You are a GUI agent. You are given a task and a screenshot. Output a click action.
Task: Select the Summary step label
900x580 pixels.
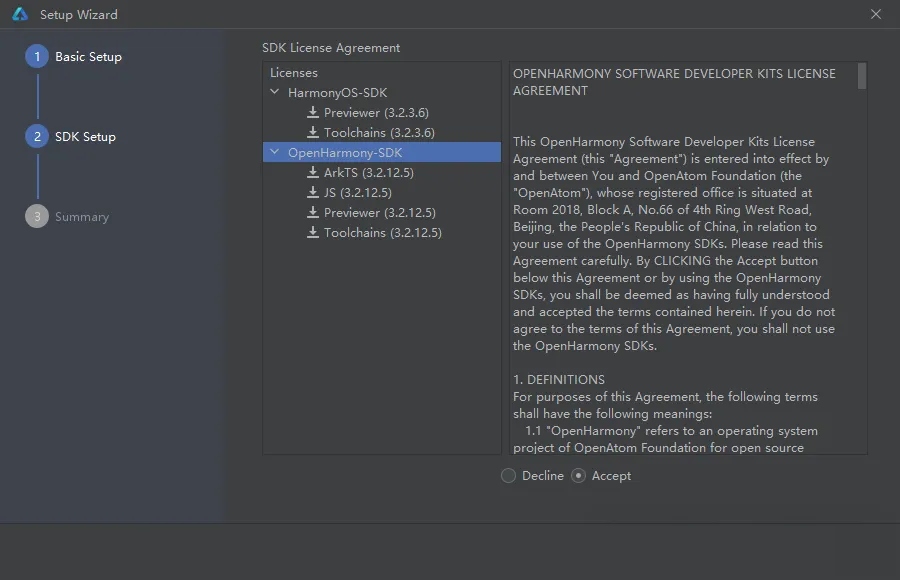click(82, 217)
